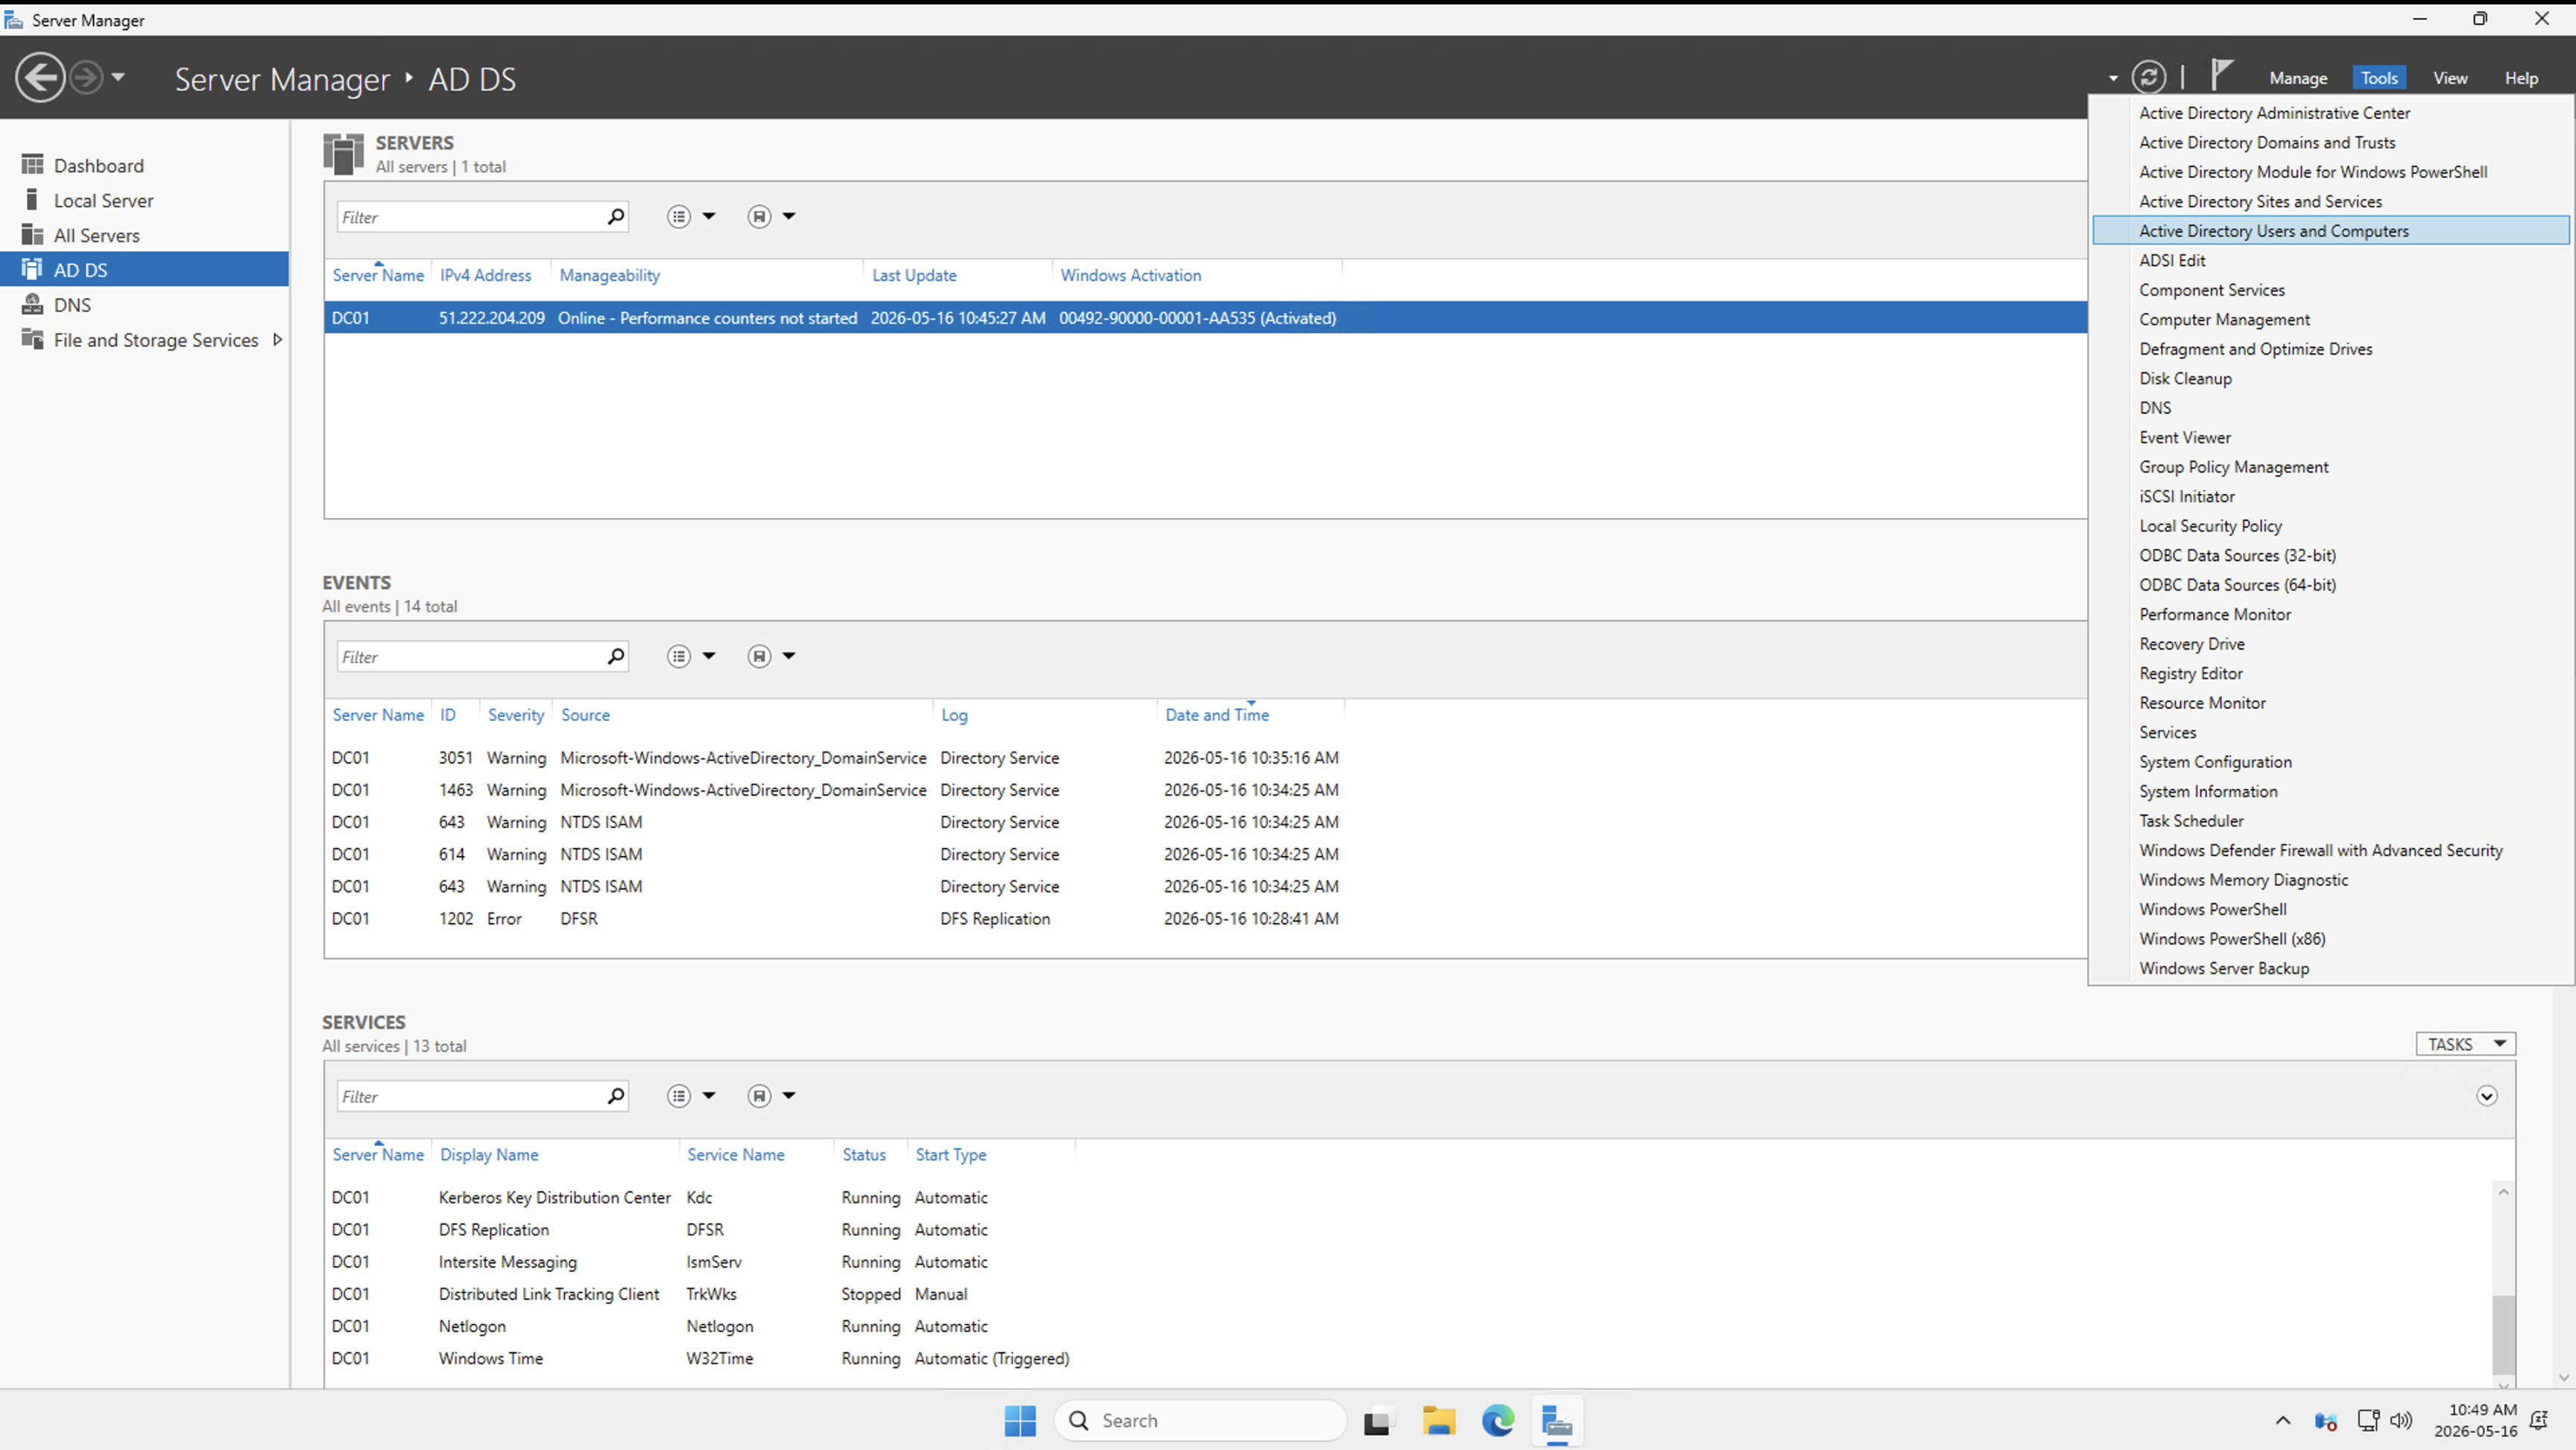This screenshot has width=2576, height=1450.
Task: Expand File and Storage Services arrow
Action: tap(277, 340)
